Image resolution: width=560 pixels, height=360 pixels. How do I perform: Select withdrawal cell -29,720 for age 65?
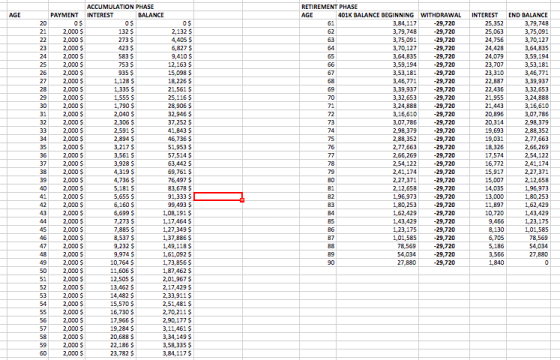(x=444, y=56)
